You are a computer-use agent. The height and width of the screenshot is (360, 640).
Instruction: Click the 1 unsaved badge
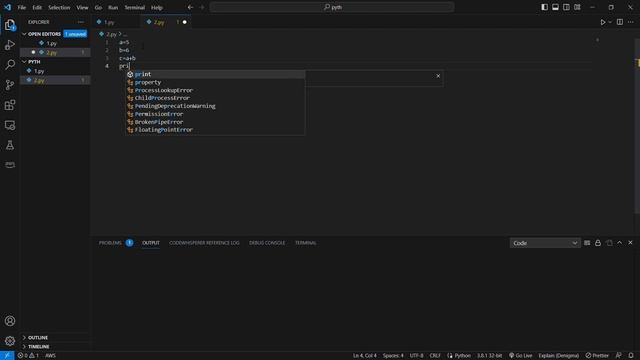click(75, 34)
